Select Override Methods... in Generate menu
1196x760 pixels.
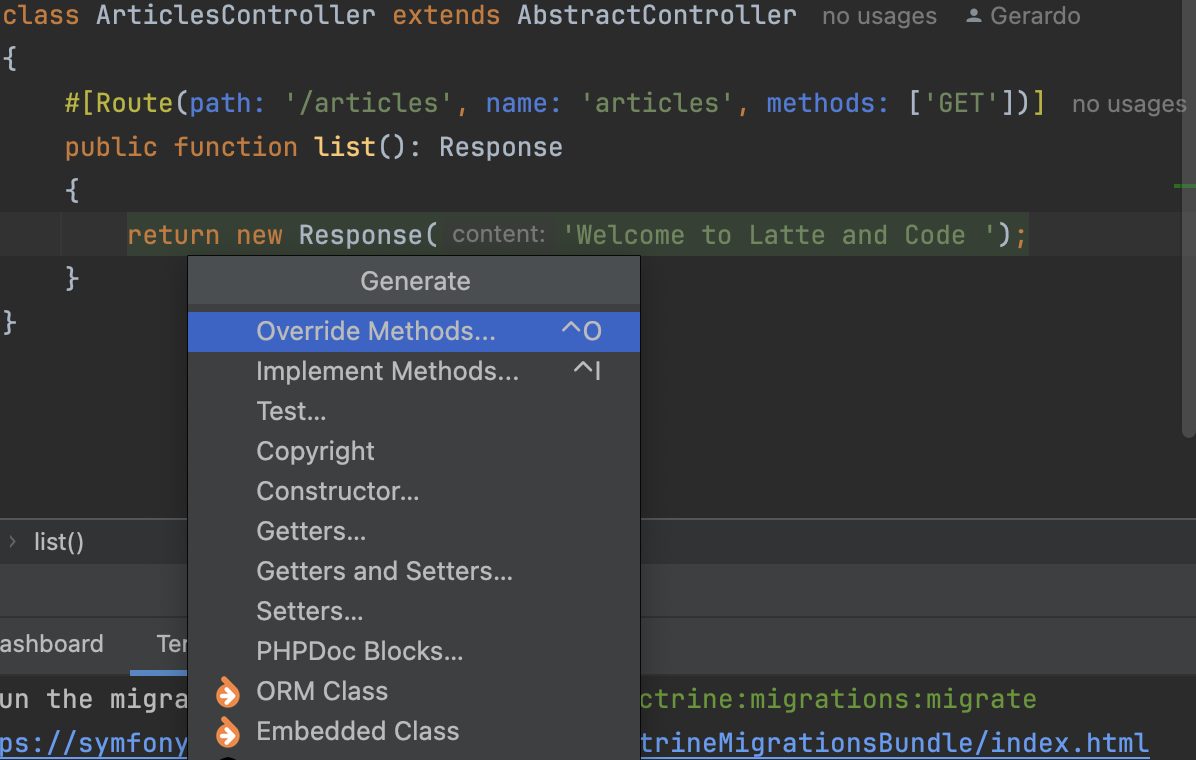(x=375, y=331)
